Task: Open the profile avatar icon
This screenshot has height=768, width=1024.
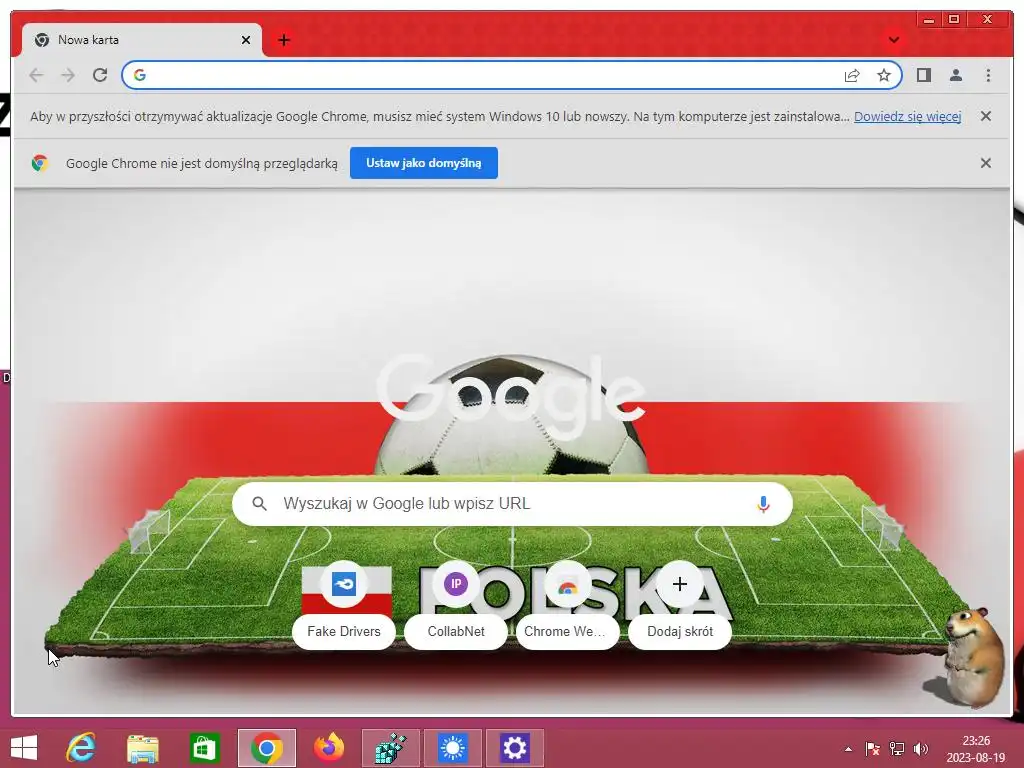Action: pyautogui.click(x=955, y=75)
